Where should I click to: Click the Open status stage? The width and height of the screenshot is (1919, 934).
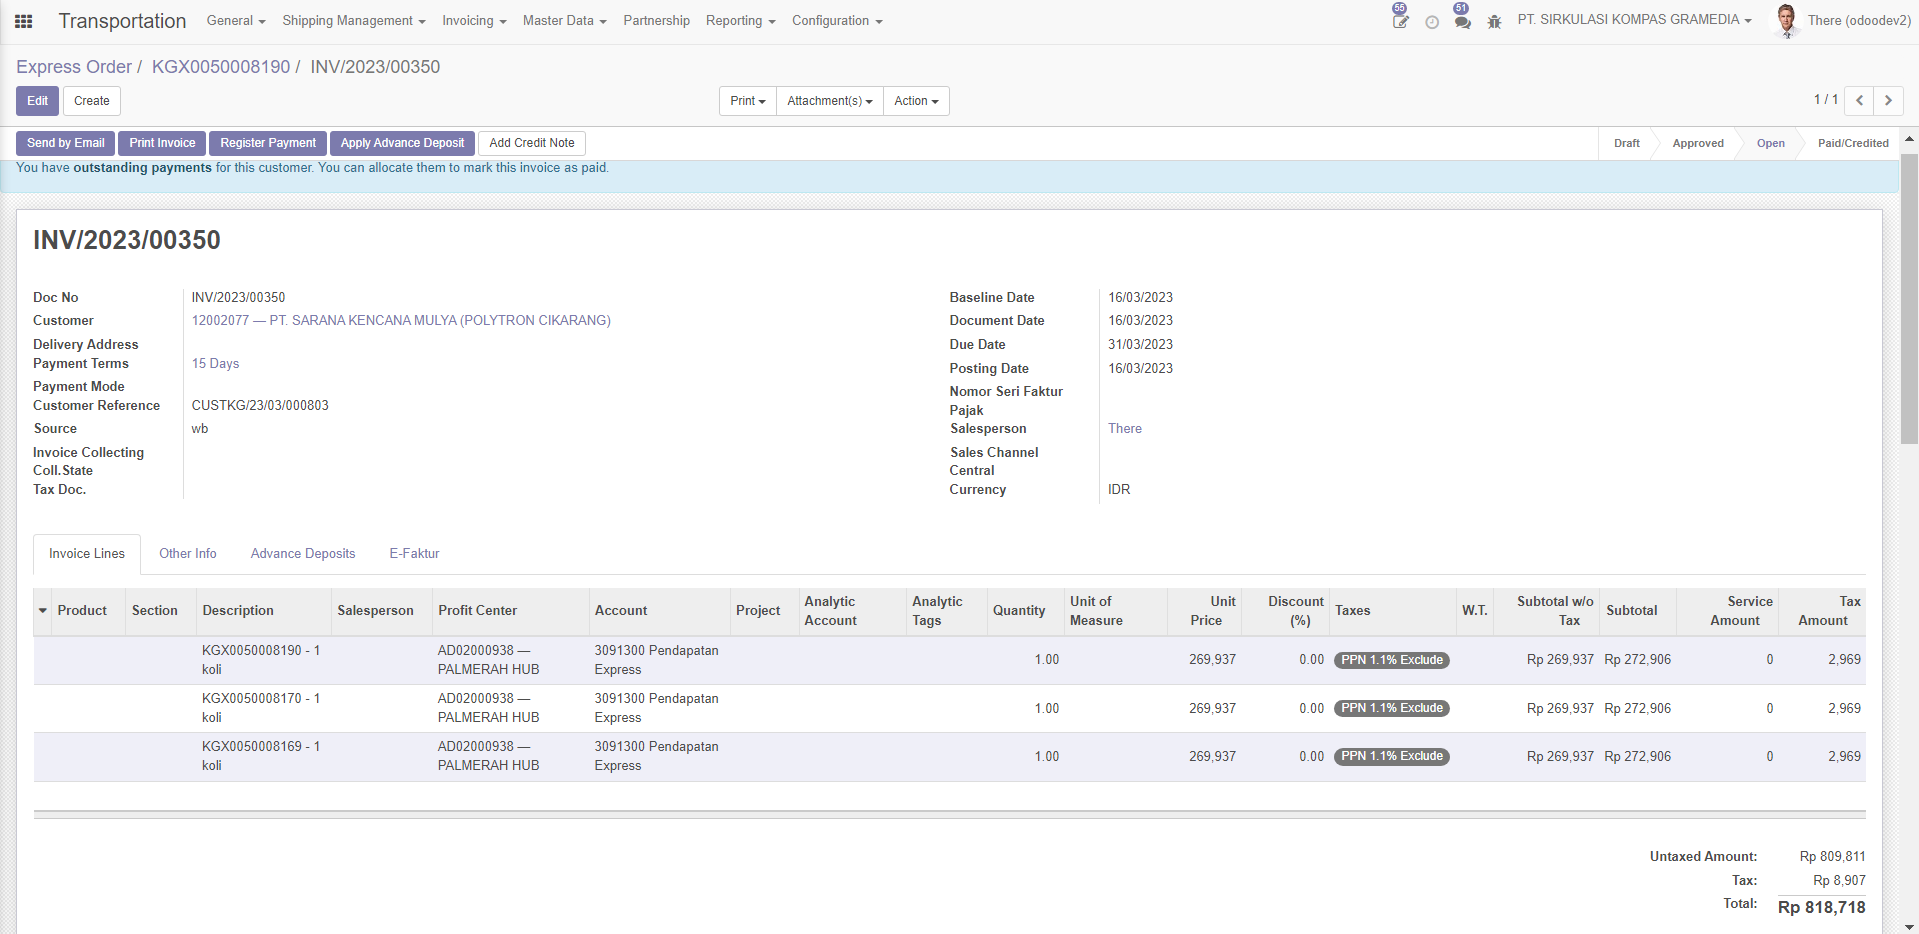[x=1770, y=143]
